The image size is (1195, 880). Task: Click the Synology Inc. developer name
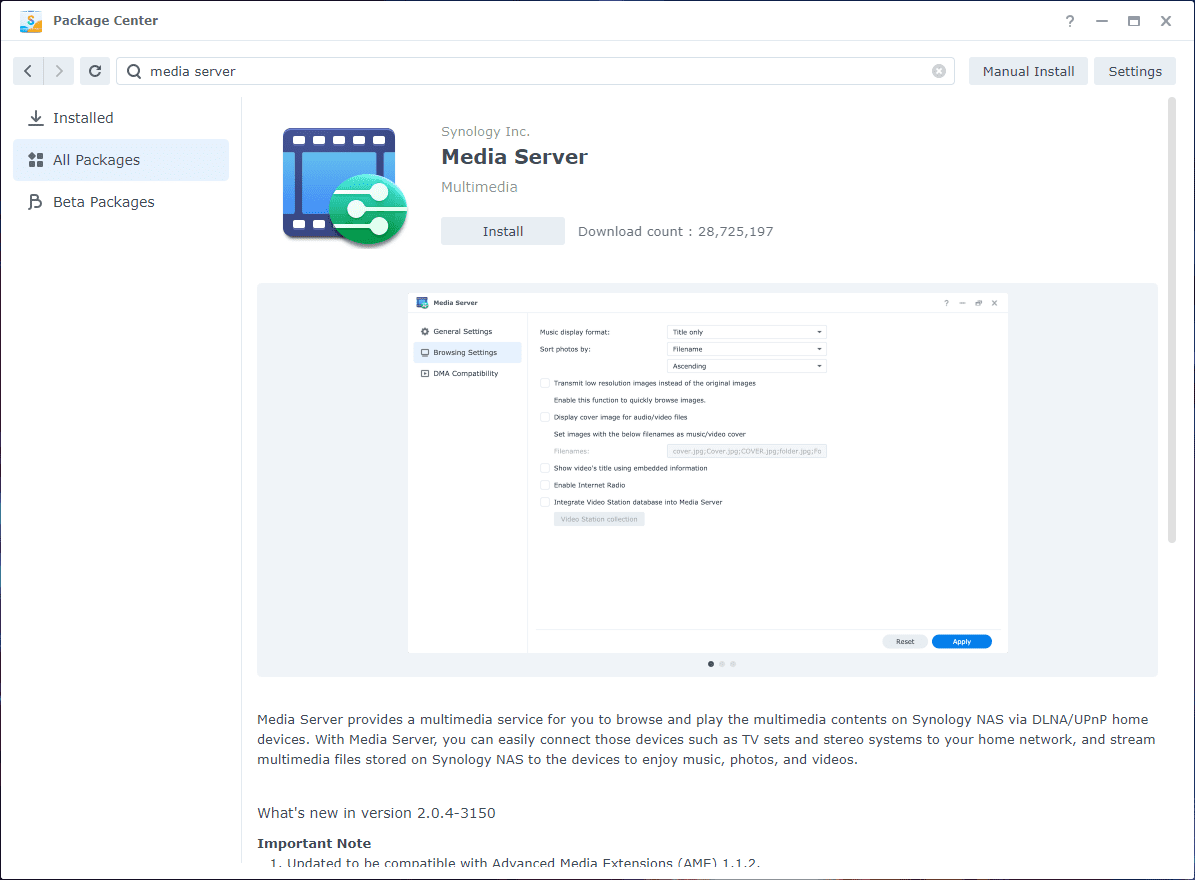pyautogui.click(x=485, y=132)
